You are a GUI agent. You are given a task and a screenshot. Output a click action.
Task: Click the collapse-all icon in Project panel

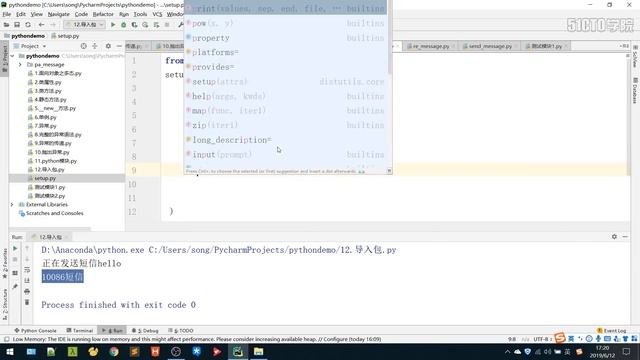(95, 46)
